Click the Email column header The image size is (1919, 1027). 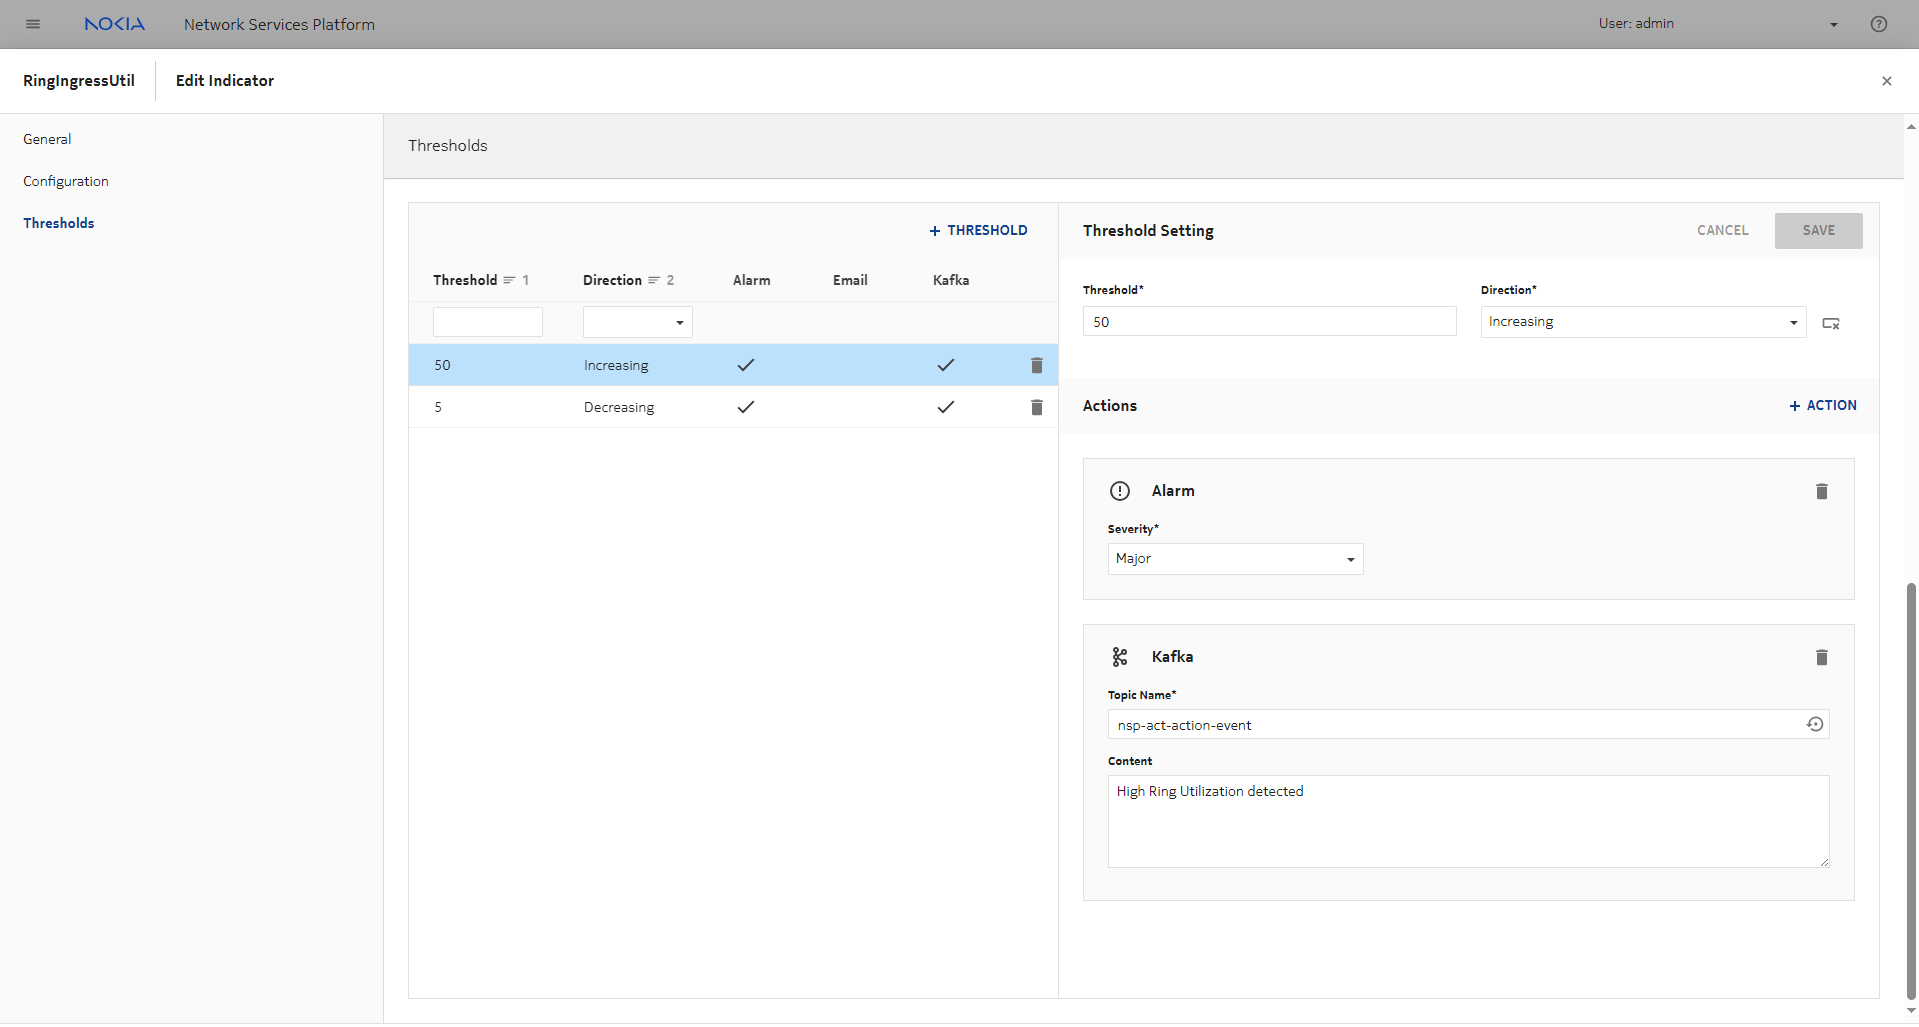[850, 280]
